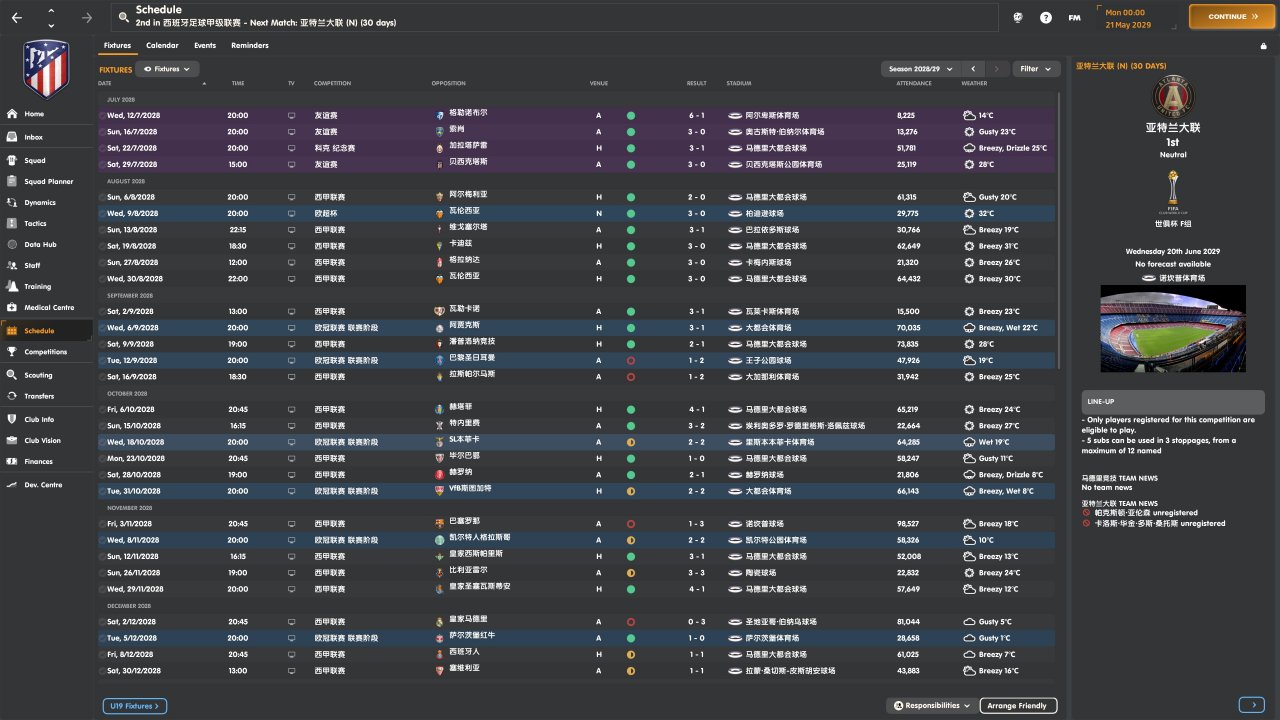The width and height of the screenshot is (1280, 720).
Task: Toggle reminder circle for Sun, 6/8/2028 fixture
Action: click(x=102, y=198)
